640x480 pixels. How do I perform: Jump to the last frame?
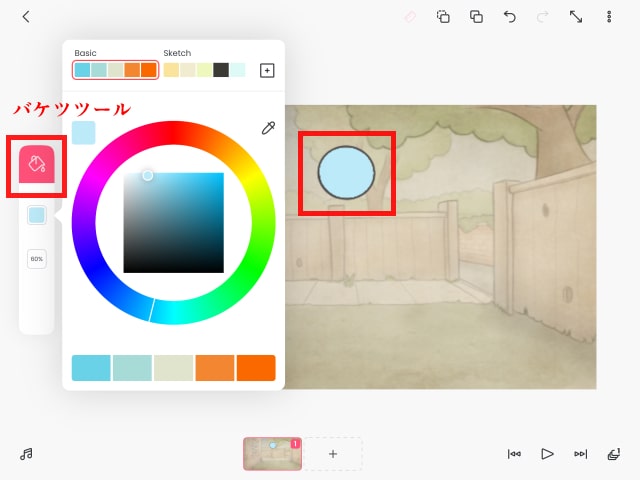coord(580,454)
